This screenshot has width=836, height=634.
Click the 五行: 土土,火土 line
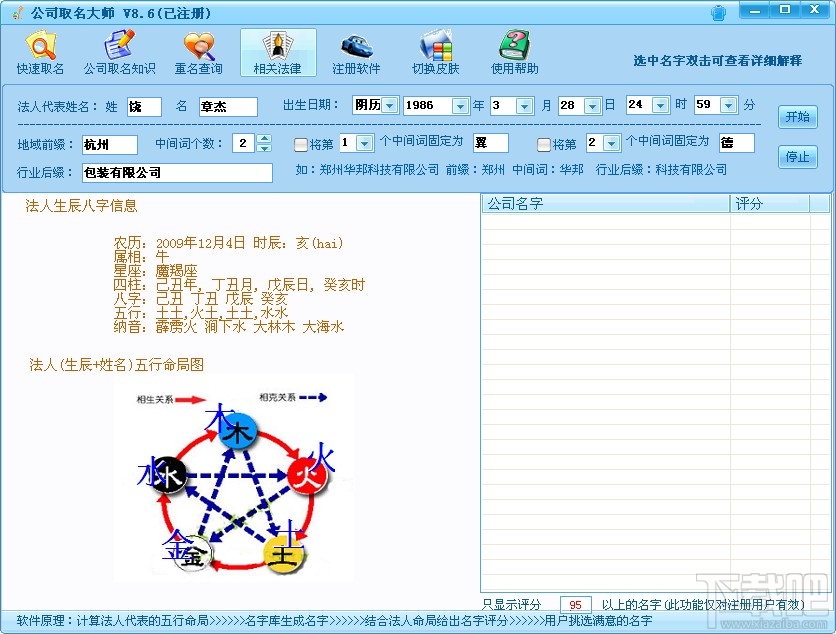click(x=200, y=312)
